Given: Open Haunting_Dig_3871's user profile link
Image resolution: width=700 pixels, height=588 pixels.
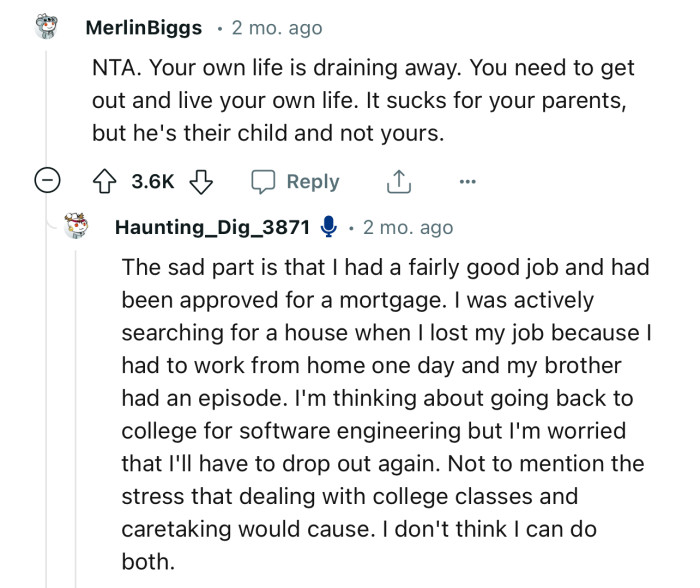Looking at the screenshot, I should (x=212, y=228).
